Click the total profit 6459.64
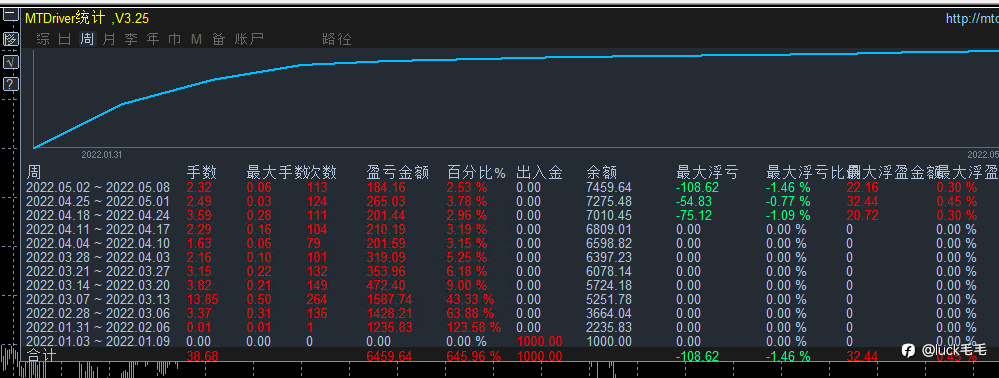 pyautogui.click(x=389, y=356)
